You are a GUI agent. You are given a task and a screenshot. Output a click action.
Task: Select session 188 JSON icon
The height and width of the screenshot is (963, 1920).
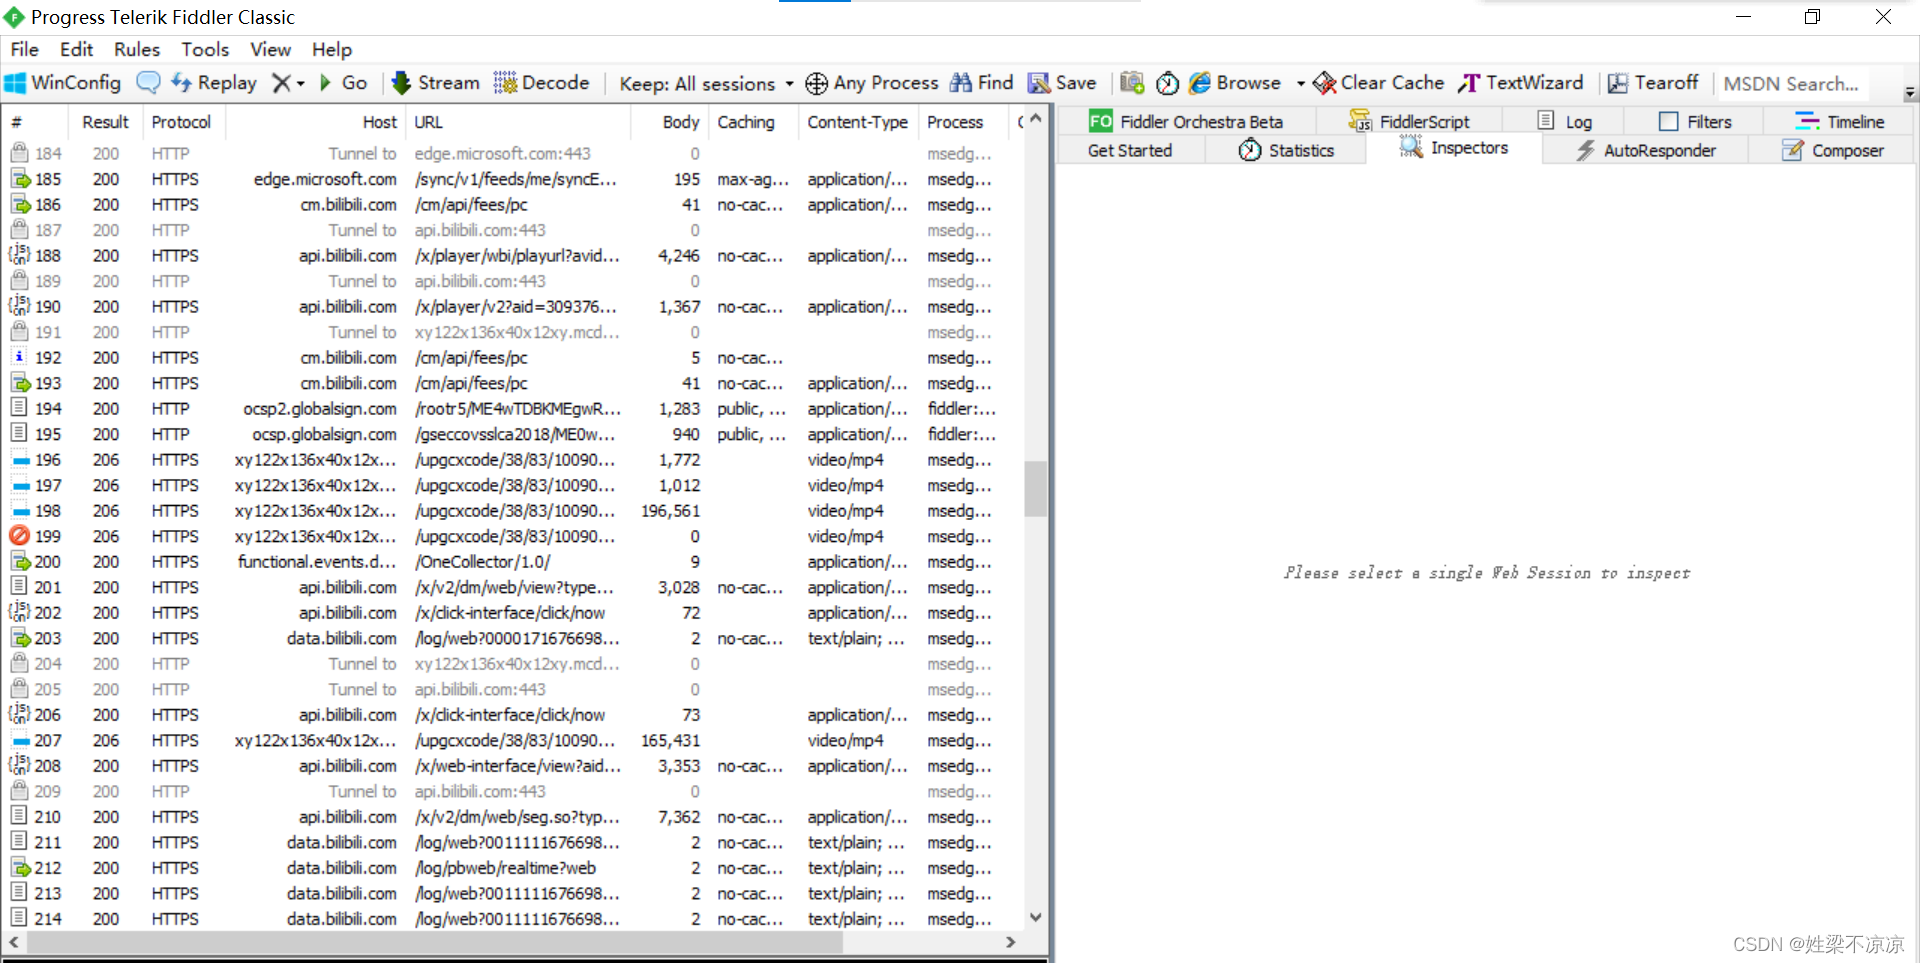[19, 255]
